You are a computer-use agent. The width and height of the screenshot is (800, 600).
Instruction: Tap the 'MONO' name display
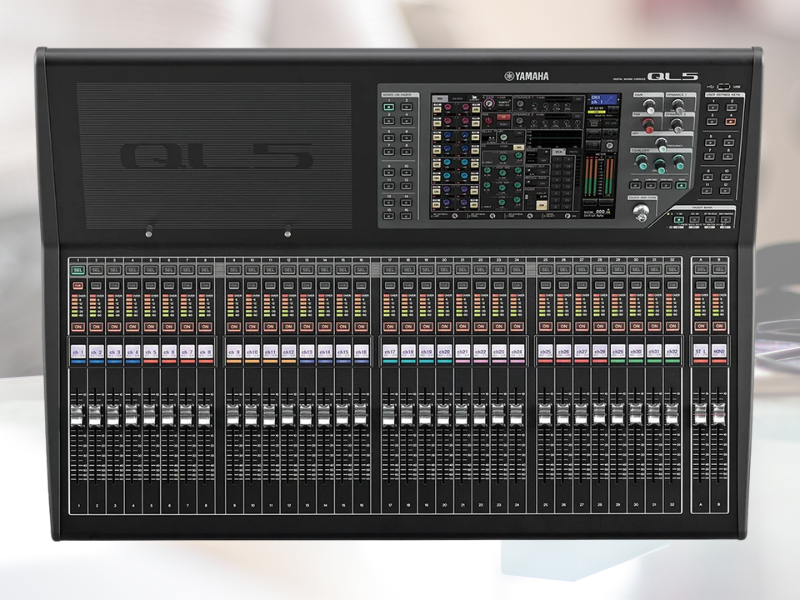pyautogui.click(x=719, y=352)
